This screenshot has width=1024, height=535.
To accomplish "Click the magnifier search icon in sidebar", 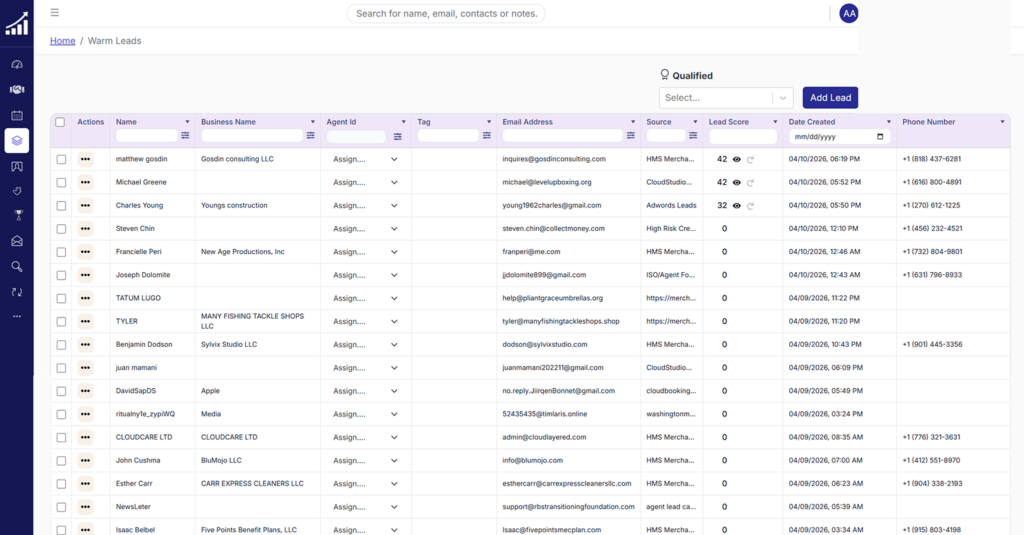I will (17, 266).
